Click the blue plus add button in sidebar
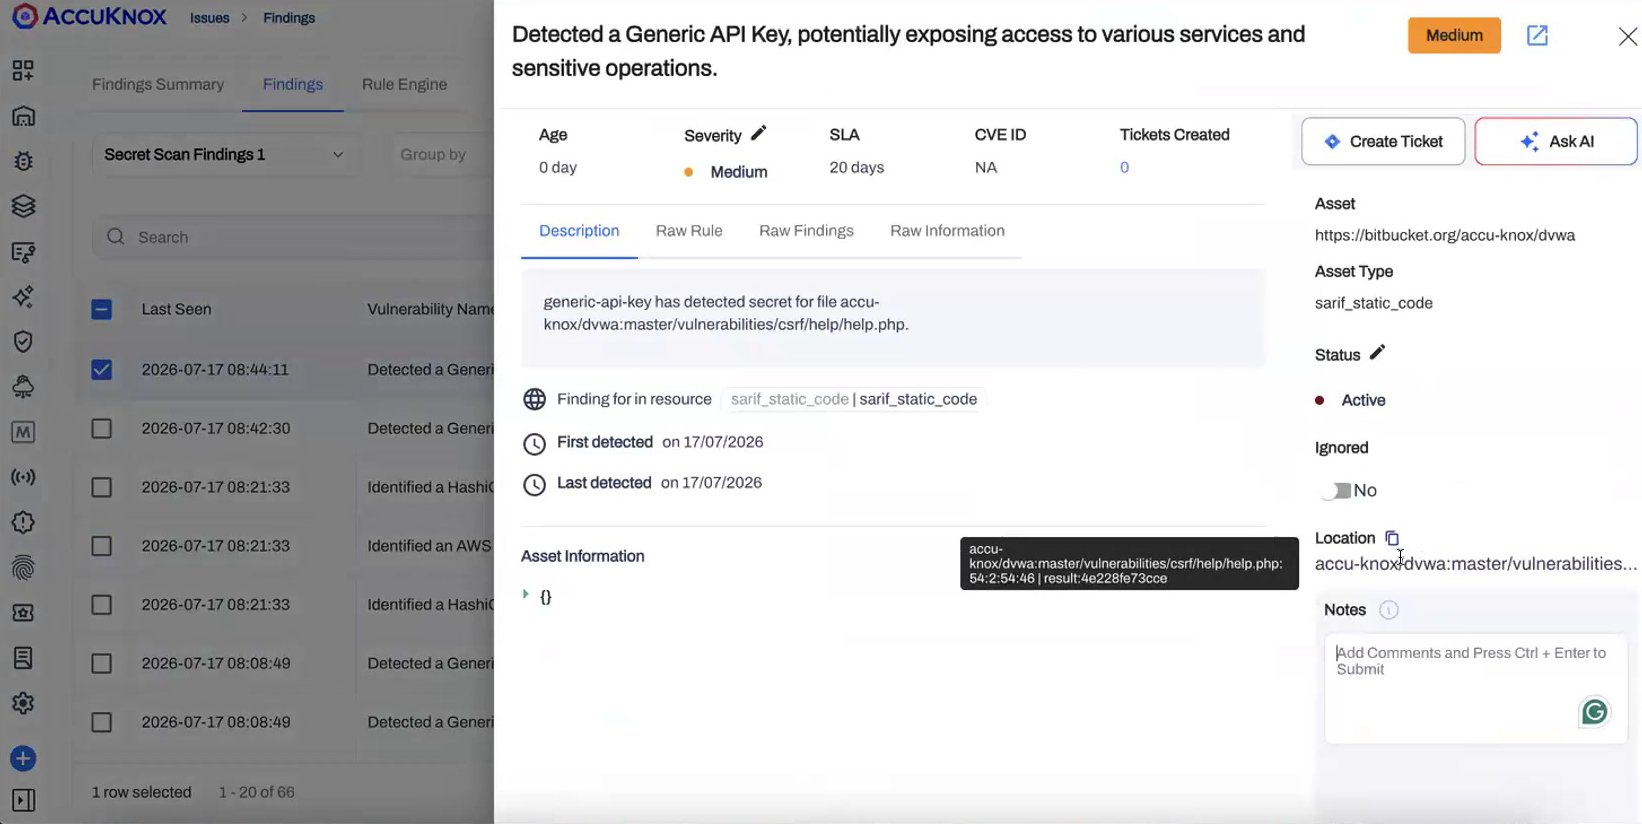The height and width of the screenshot is (824, 1642). [x=23, y=759]
